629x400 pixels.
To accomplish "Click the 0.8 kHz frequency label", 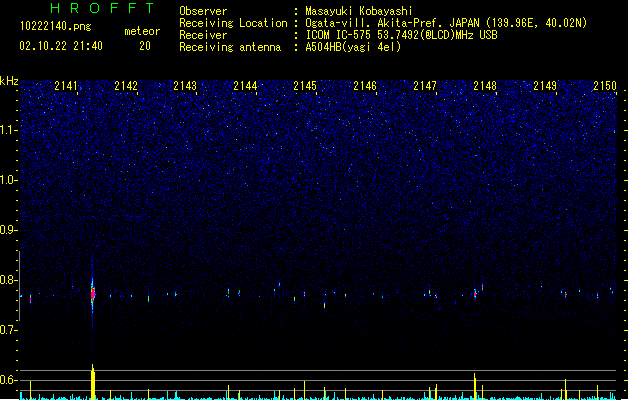I will (8, 280).
